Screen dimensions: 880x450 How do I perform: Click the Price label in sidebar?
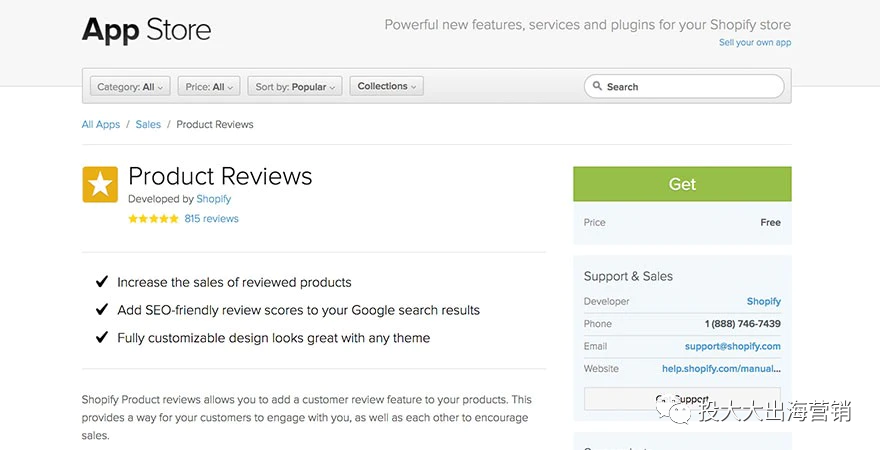(594, 222)
